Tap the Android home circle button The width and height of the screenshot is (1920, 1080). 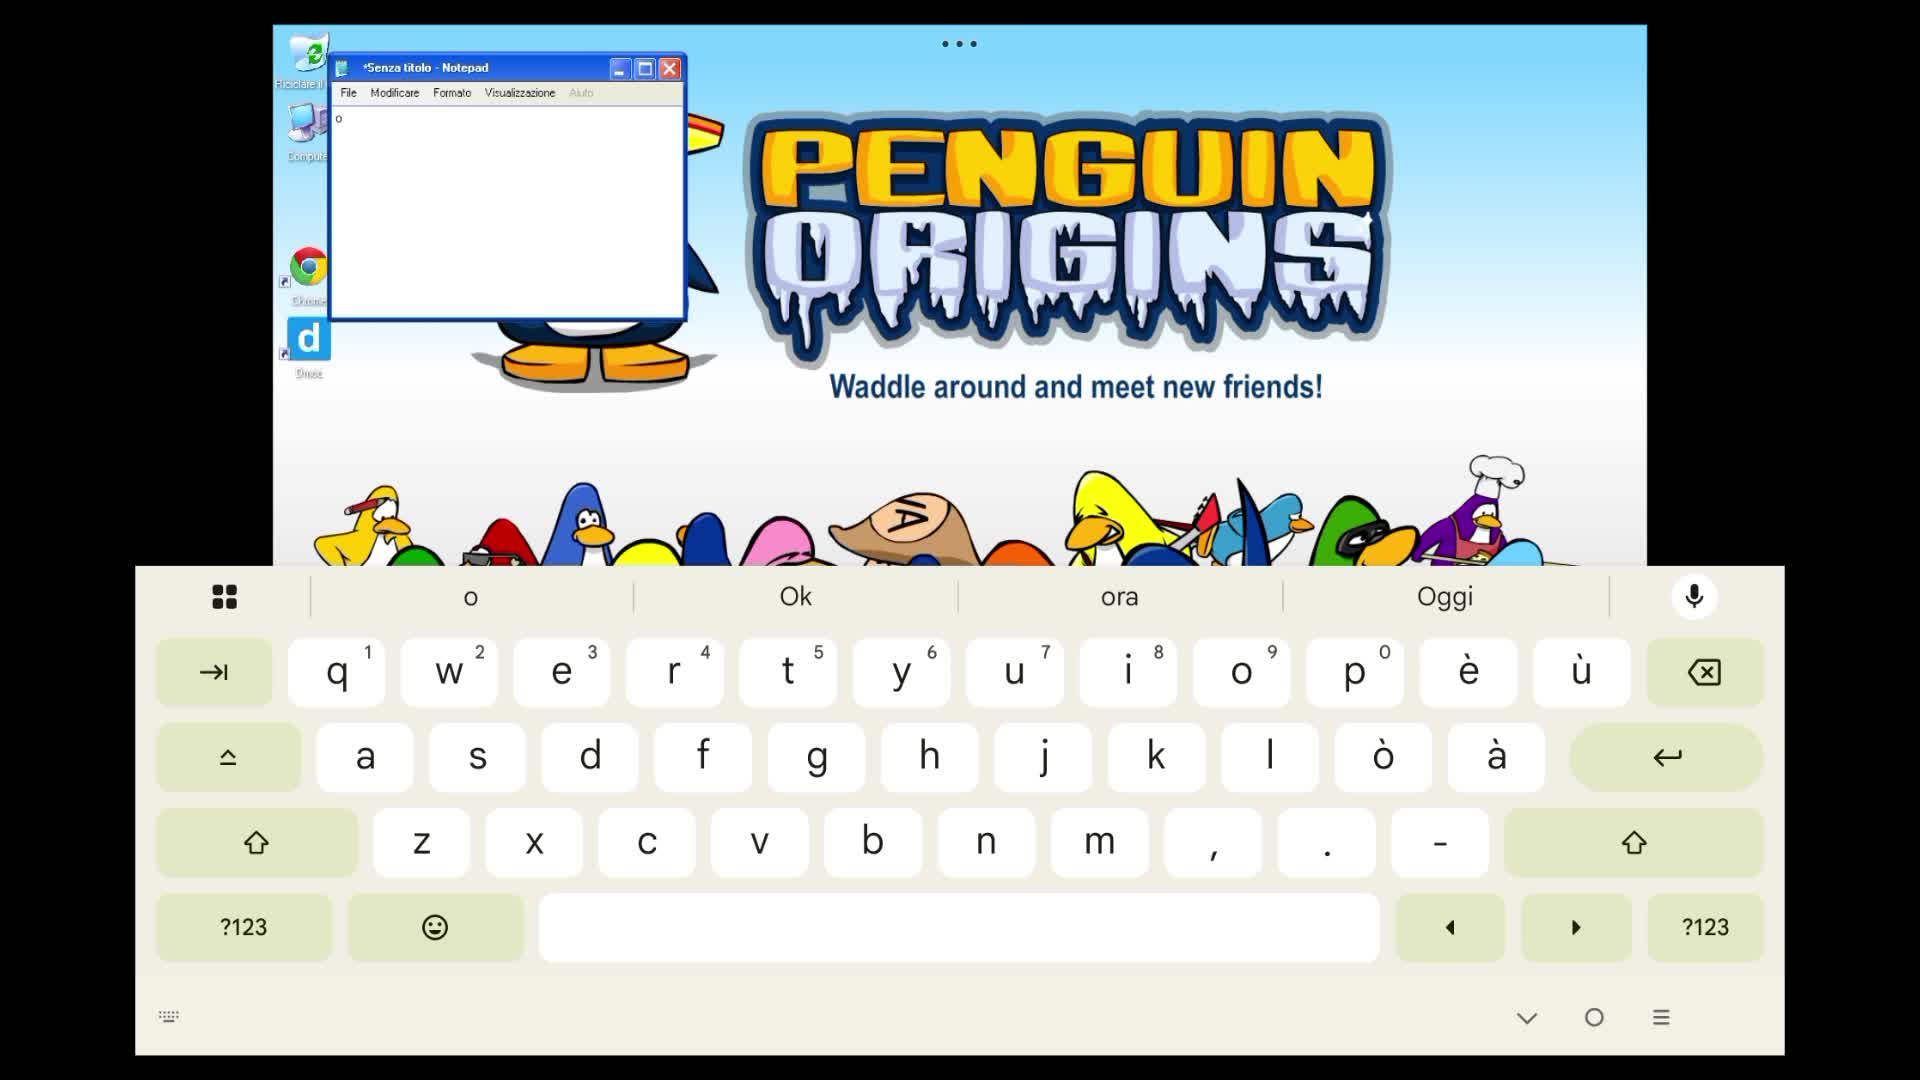(x=1594, y=1018)
